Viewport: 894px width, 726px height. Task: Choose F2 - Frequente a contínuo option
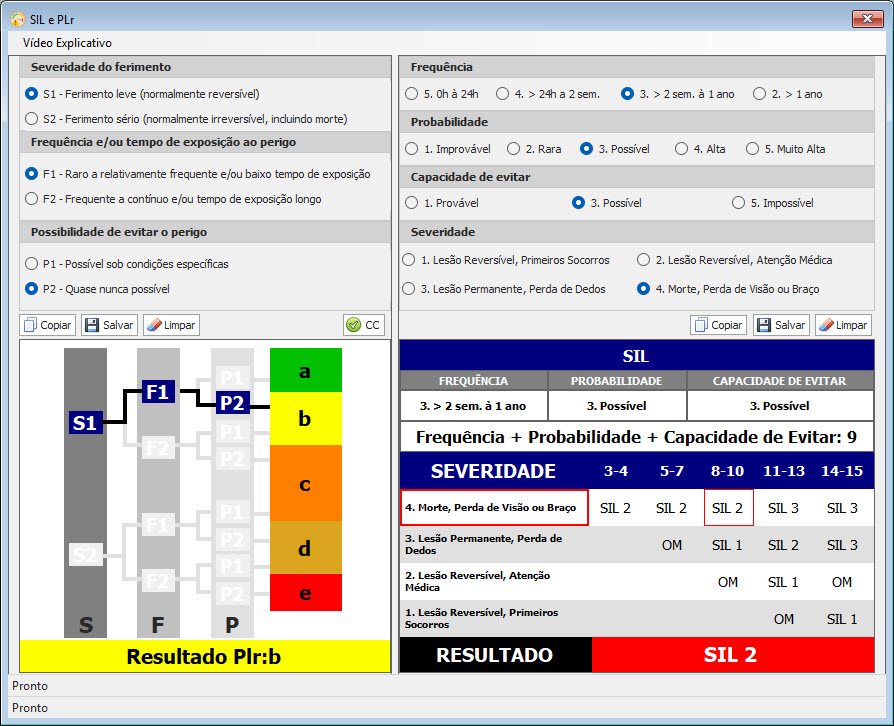coord(173,199)
